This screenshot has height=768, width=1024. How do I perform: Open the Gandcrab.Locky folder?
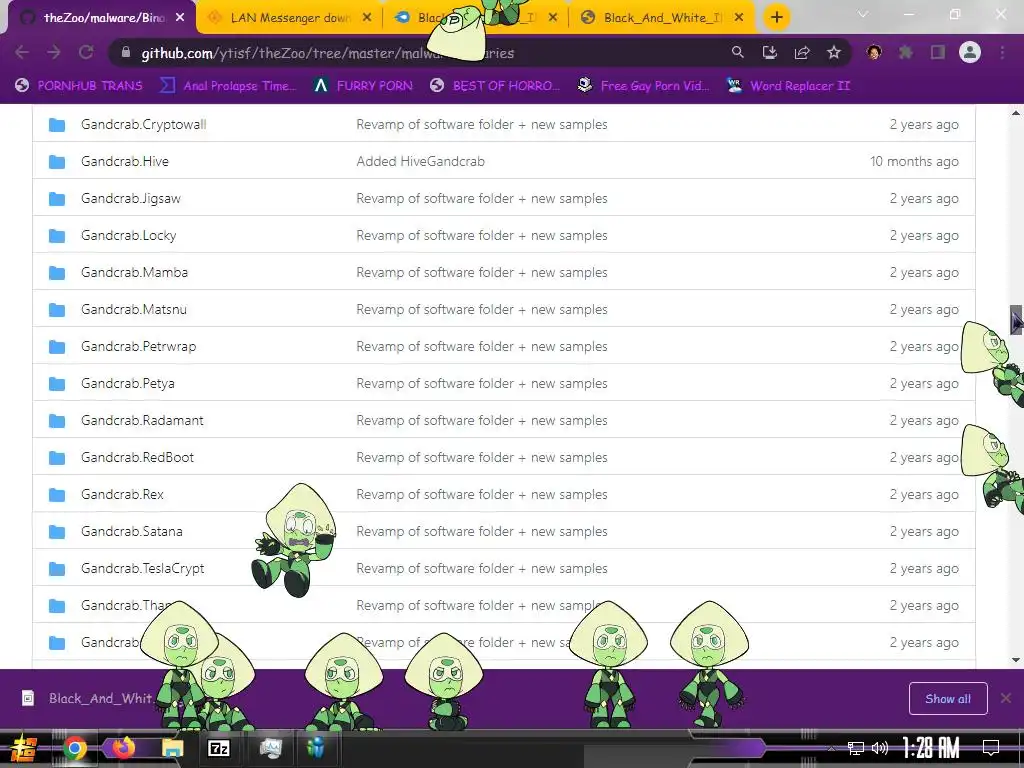[129, 235]
